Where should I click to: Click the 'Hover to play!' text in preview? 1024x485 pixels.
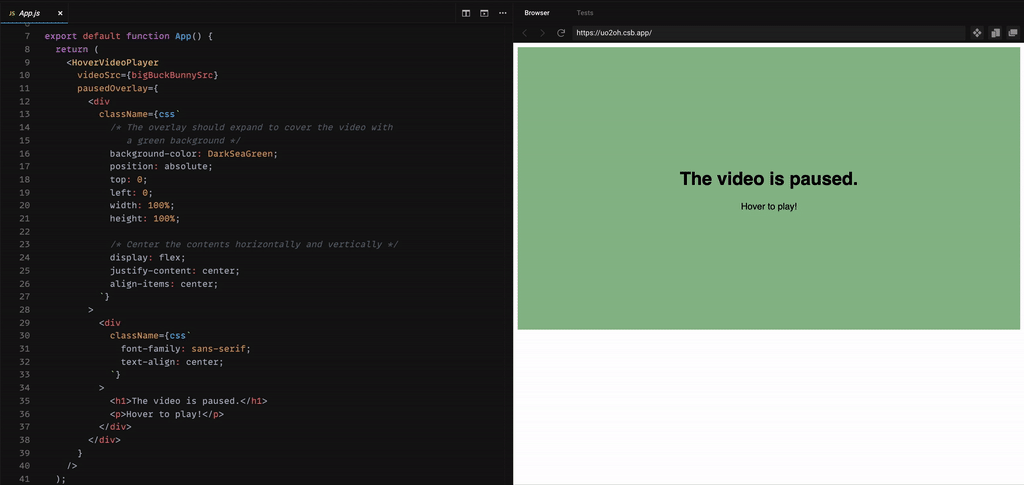[769, 206]
